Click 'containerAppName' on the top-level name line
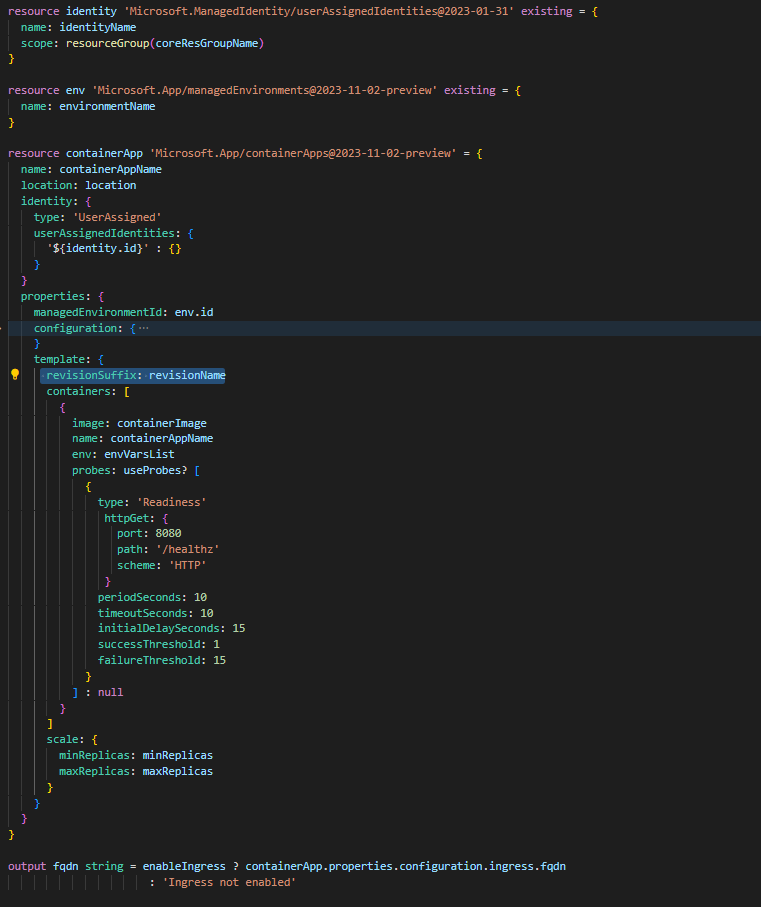This screenshot has width=761, height=907. (x=110, y=169)
